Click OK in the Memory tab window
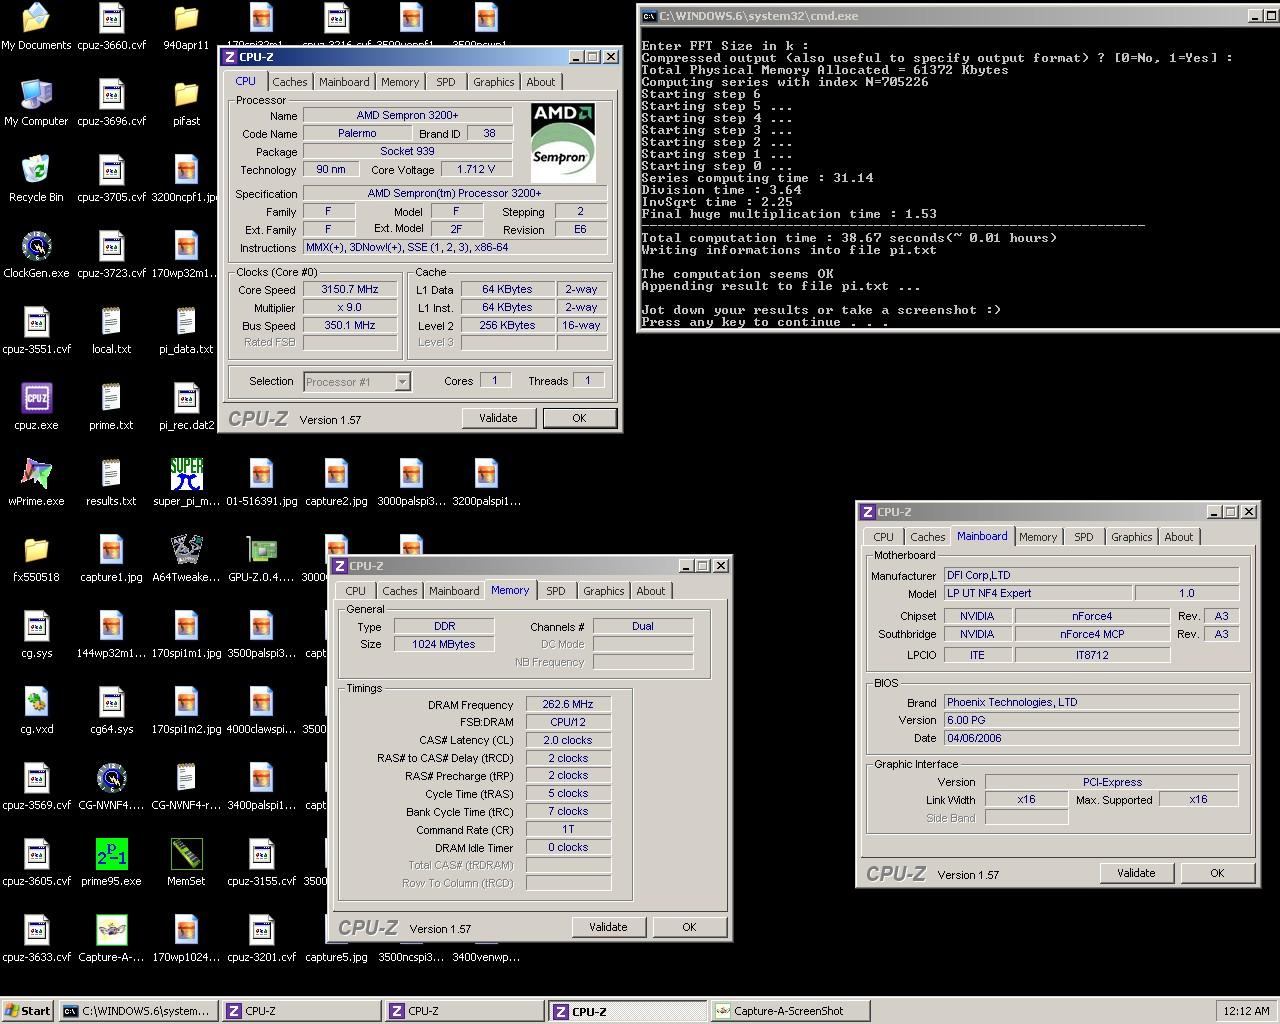The width and height of the screenshot is (1280, 1024). 689,927
